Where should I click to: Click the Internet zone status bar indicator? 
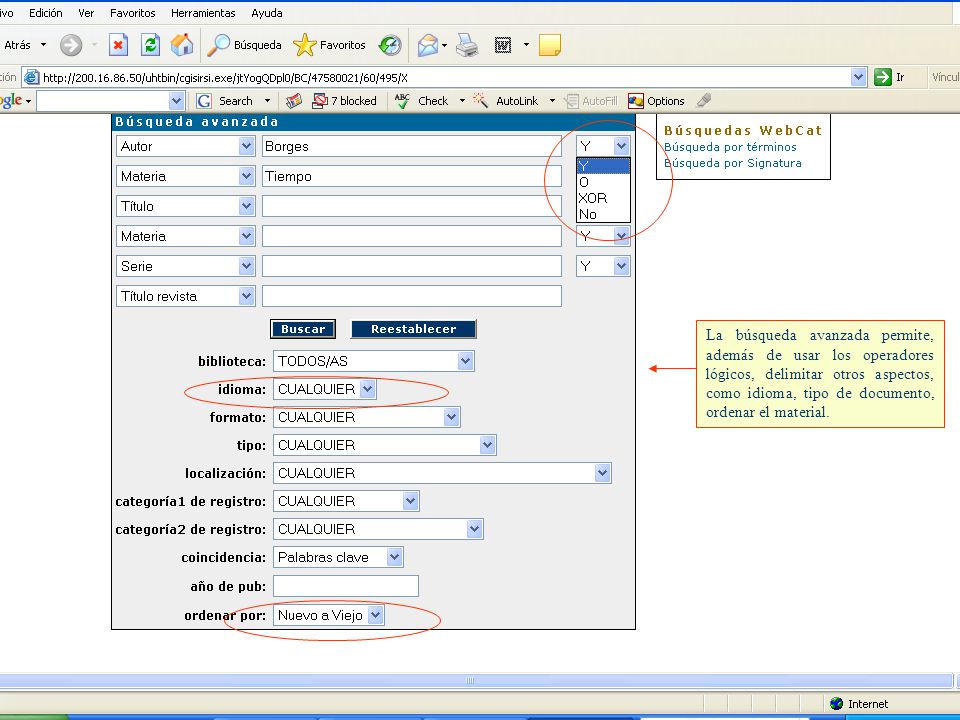click(x=859, y=704)
